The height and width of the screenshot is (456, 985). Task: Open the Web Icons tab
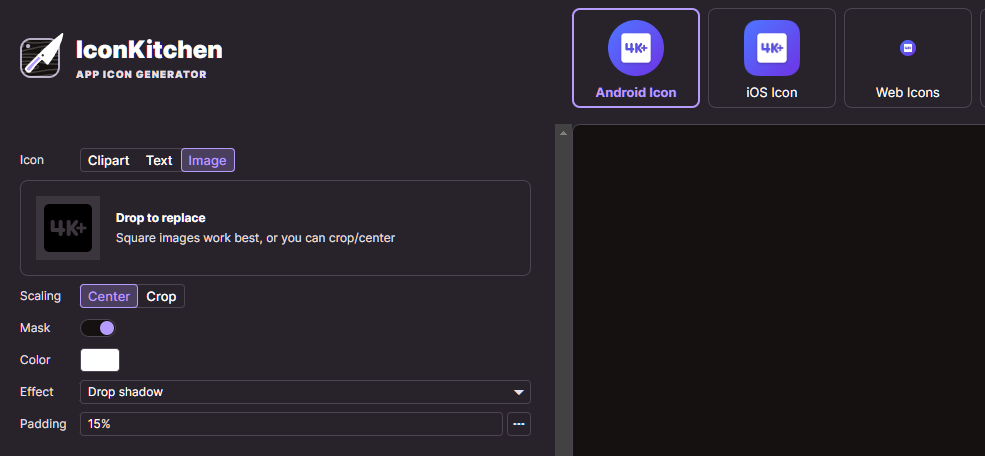[908, 58]
